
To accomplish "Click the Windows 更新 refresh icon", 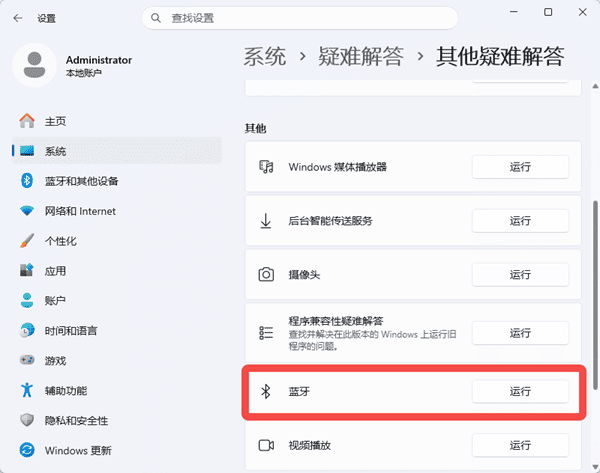I will tap(27, 450).
